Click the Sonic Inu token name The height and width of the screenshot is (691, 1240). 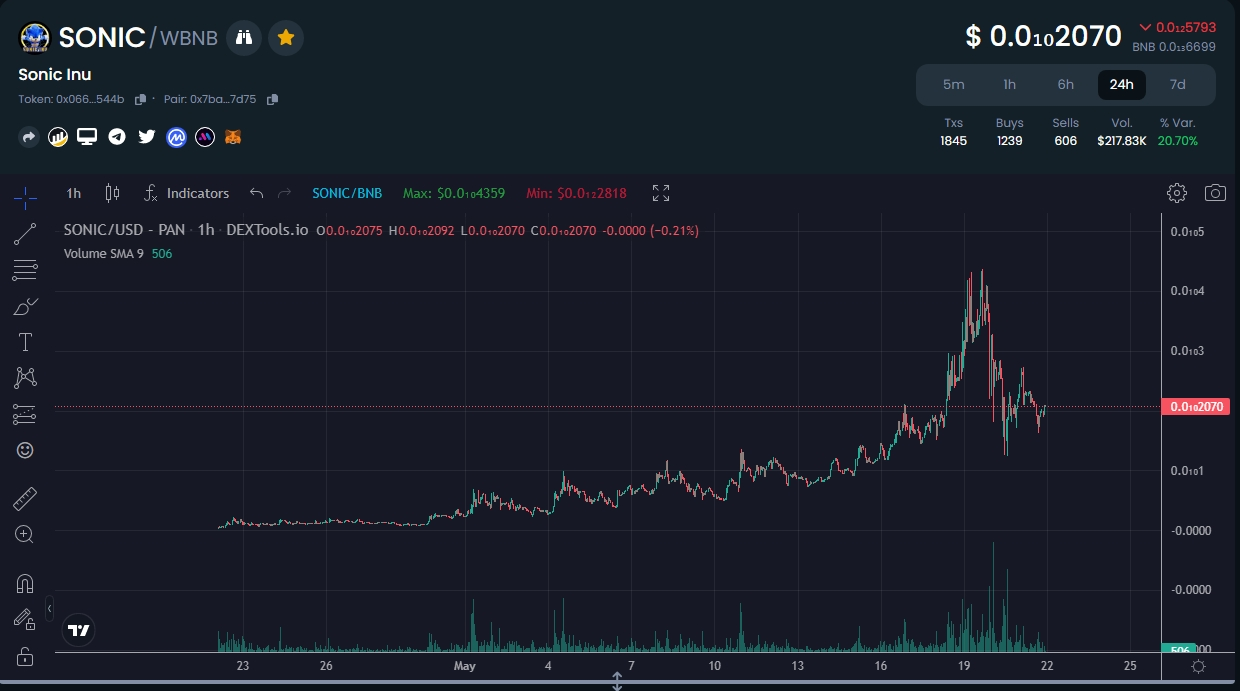coord(55,75)
